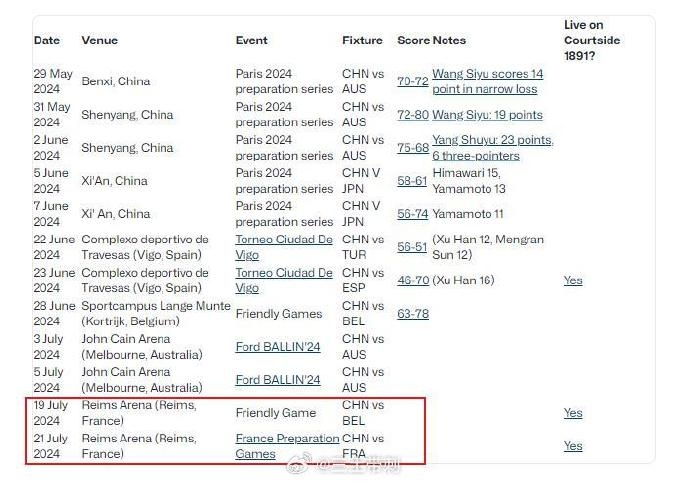Click Yes link for 19 July game

click(572, 412)
